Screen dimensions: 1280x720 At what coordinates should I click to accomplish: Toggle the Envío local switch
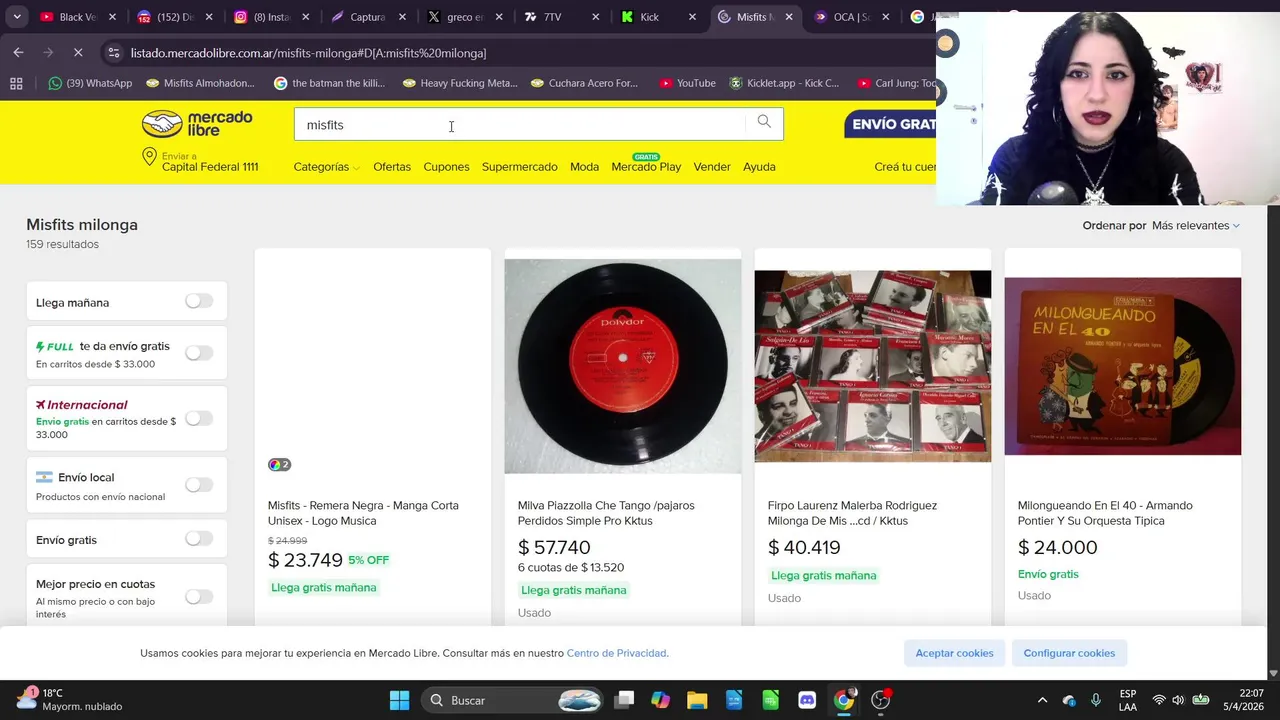(199, 485)
